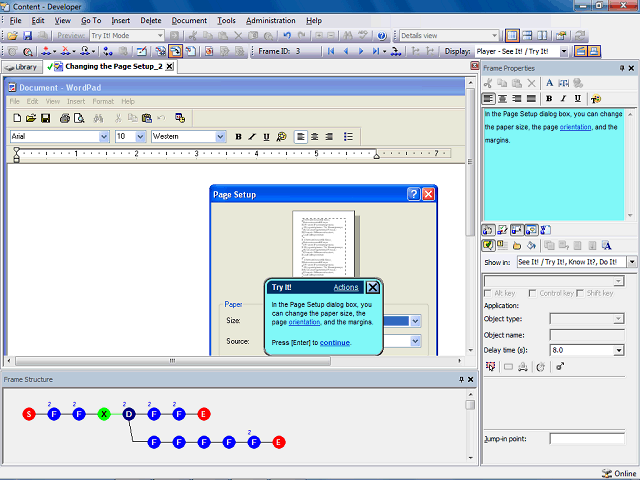Click bubble text color palette icon

click(596, 99)
